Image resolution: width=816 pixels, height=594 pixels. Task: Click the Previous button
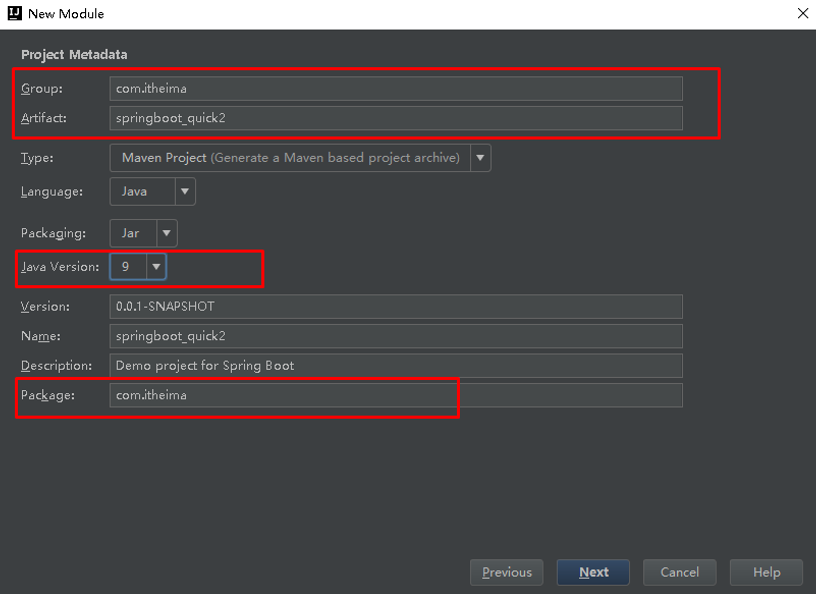(506, 572)
